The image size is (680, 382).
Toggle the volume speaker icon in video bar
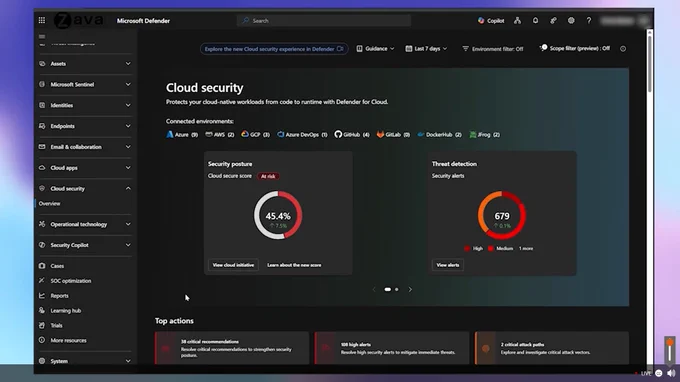click(x=671, y=373)
